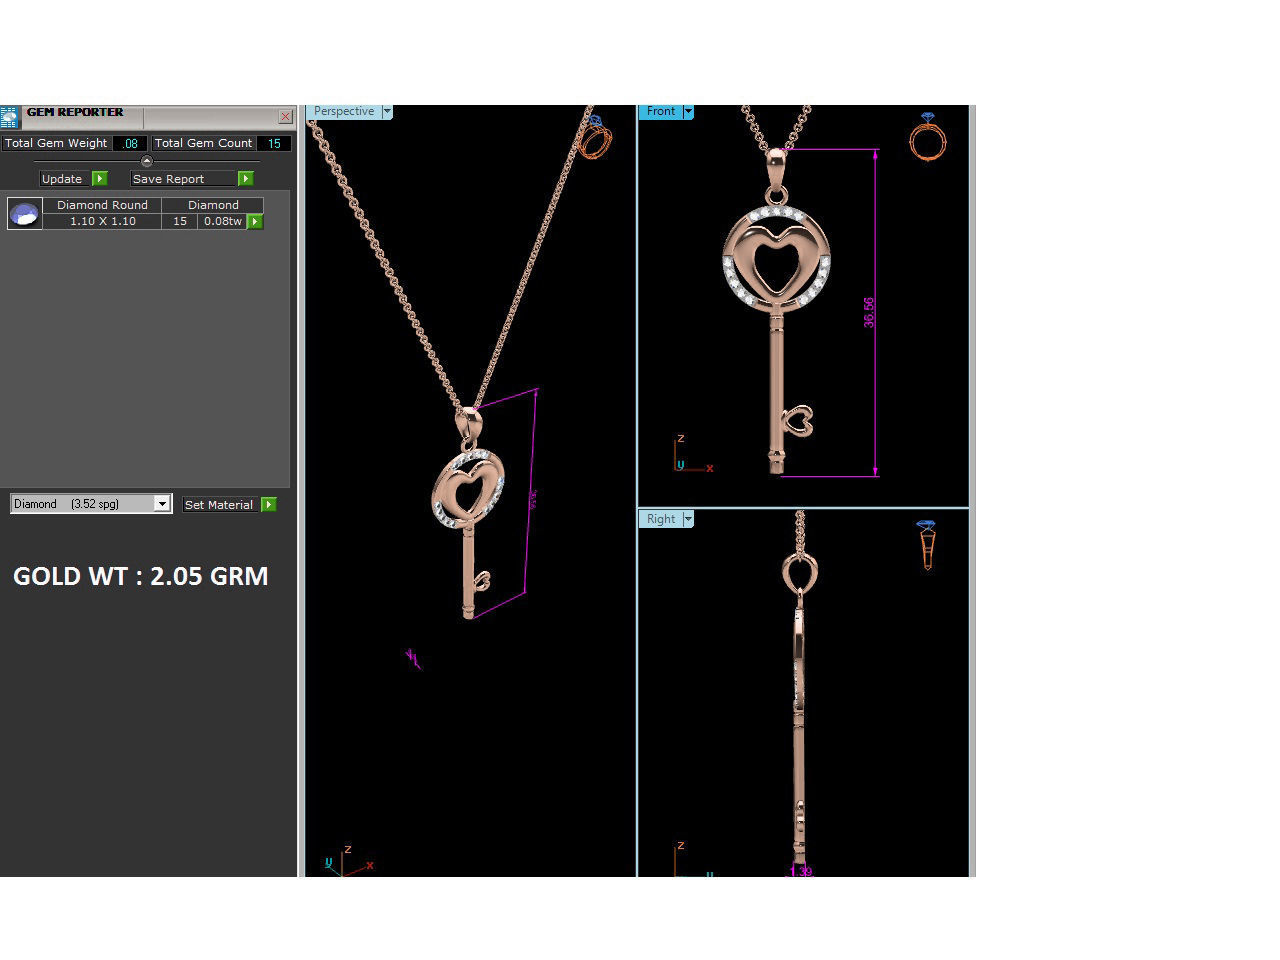The height and width of the screenshot is (960, 1280).
Task: Click the Update label button
Action: pyautogui.click(x=65, y=179)
